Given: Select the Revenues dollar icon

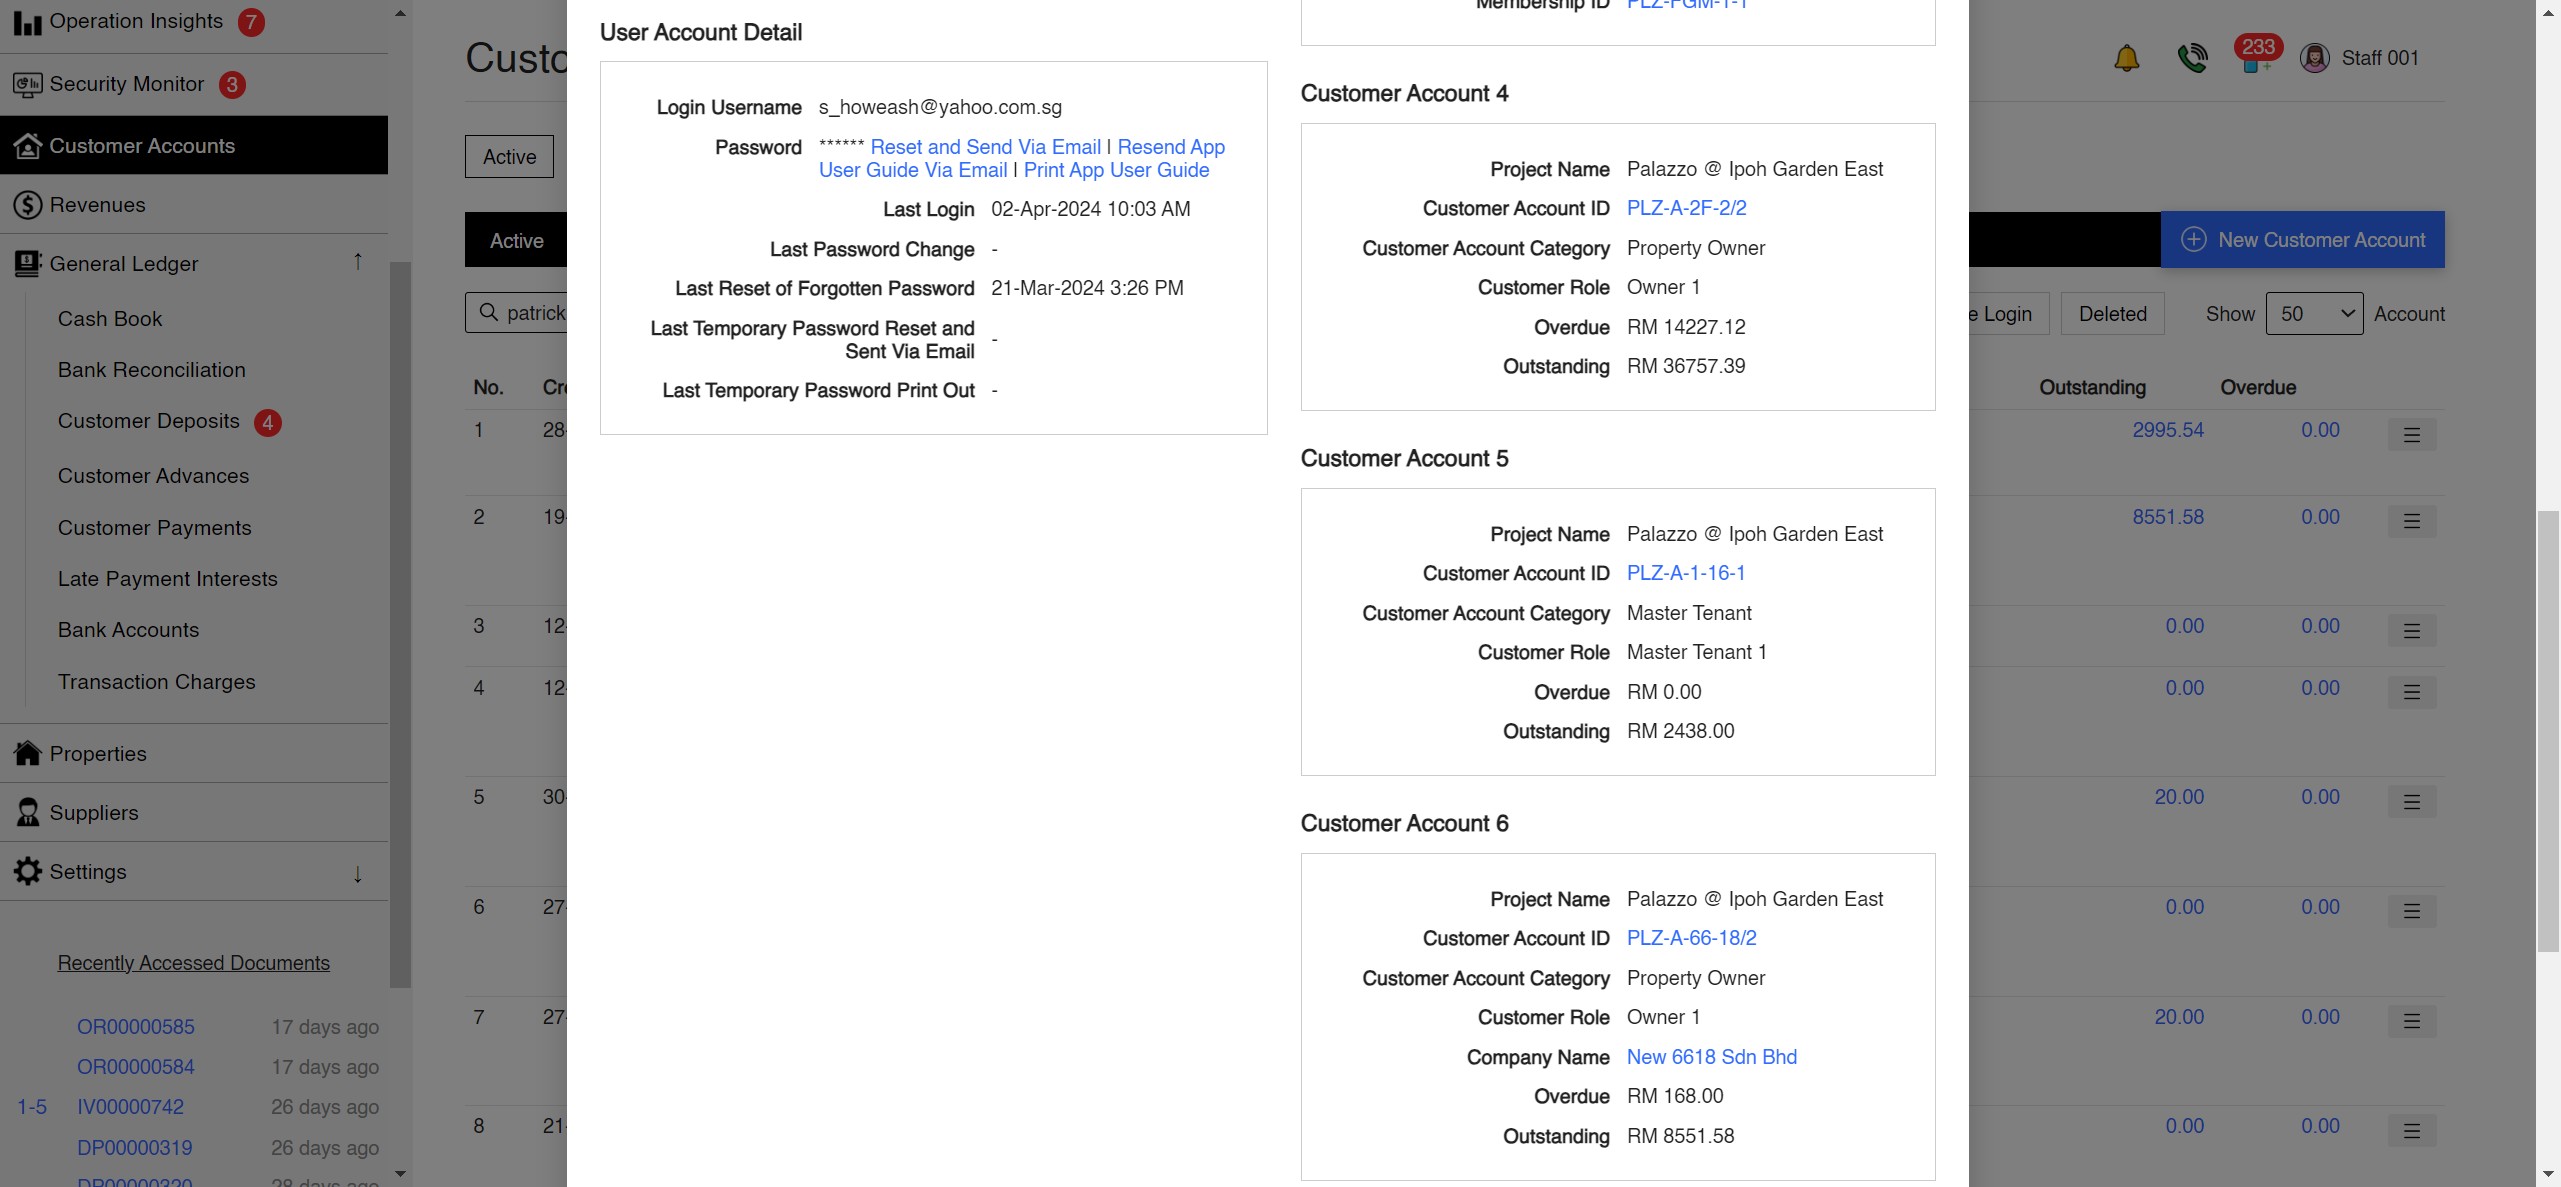Looking at the screenshot, I should [x=27, y=204].
